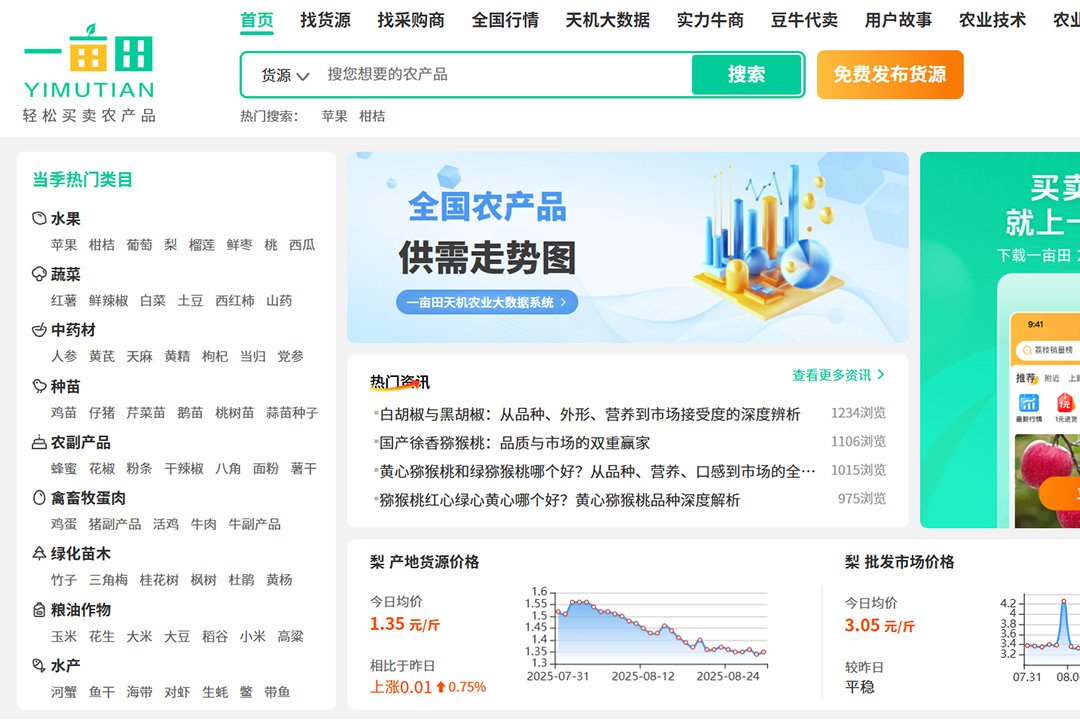This screenshot has height=720, width=1080.
Task: Click the aquatic products category icon
Action: (x=39, y=666)
